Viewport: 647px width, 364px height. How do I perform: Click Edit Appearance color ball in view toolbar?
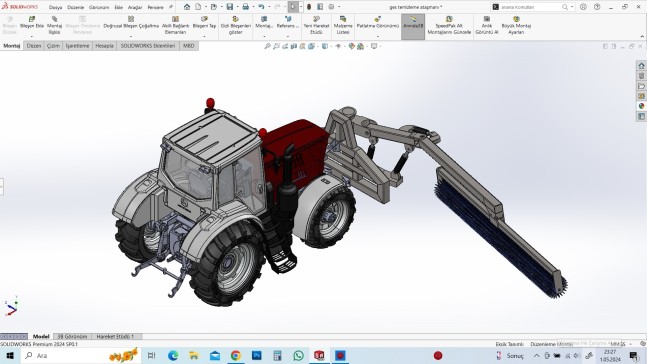(x=352, y=46)
